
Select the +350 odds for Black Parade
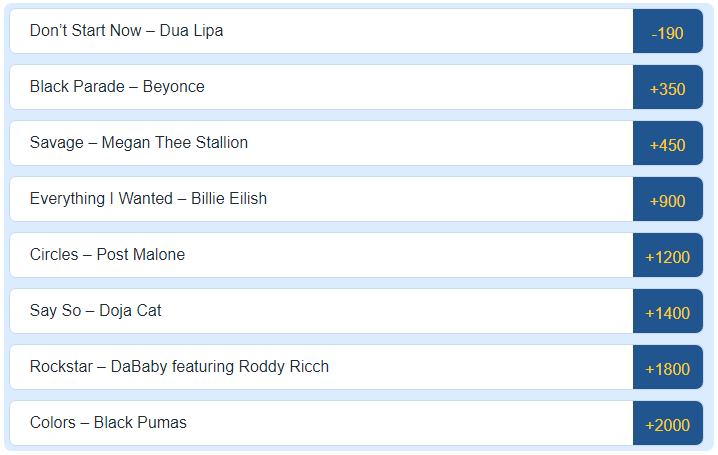click(667, 89)
